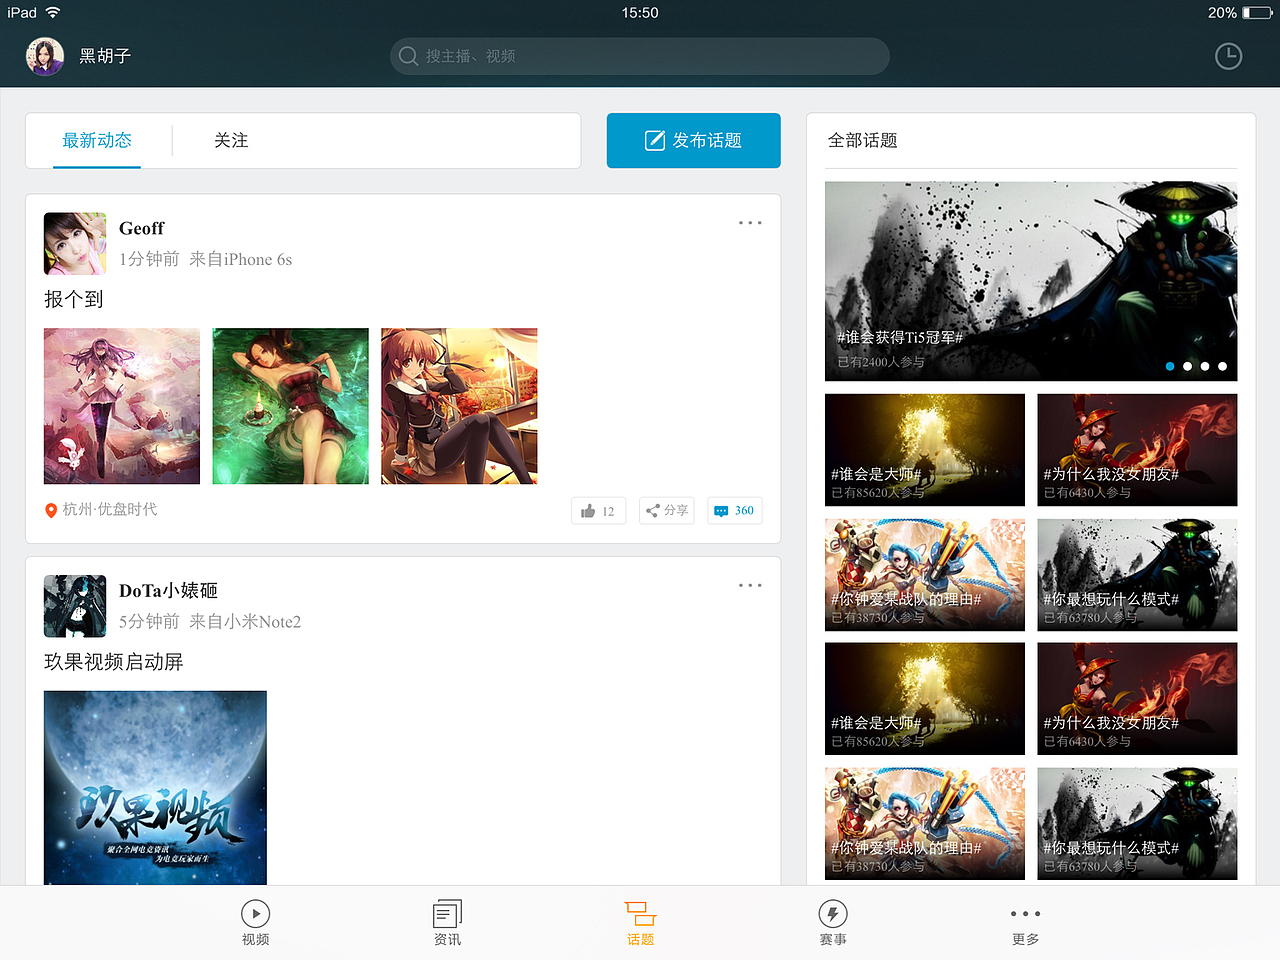Click the 发布话题 publish button
This screenshot has width=1280, height=960.
(693, 141)
